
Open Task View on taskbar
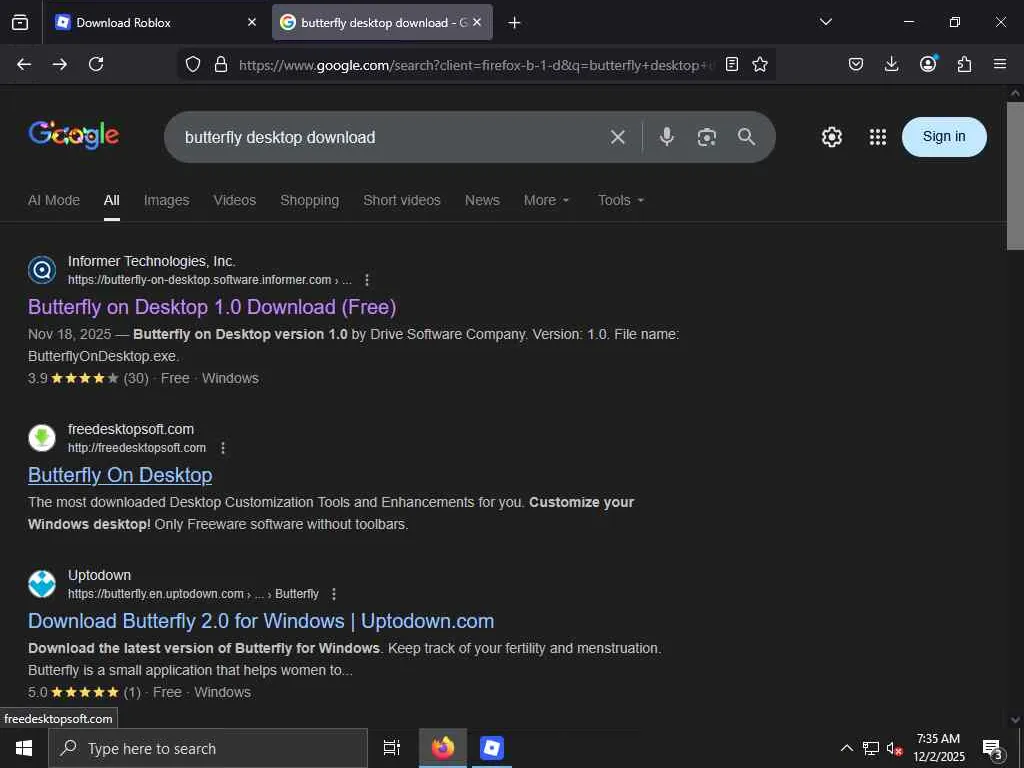click(391, 748)
